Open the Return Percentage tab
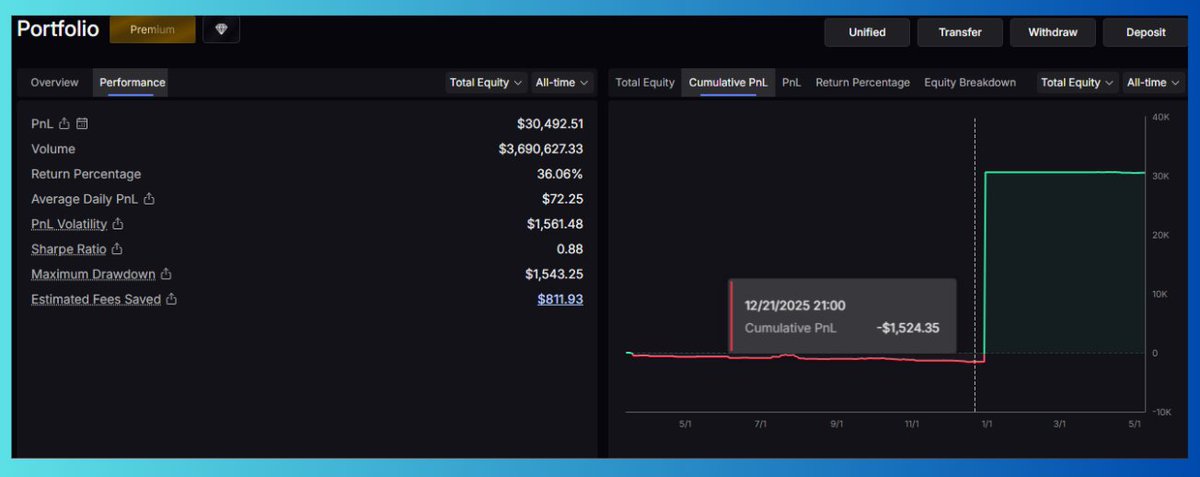 coord(863,83)
